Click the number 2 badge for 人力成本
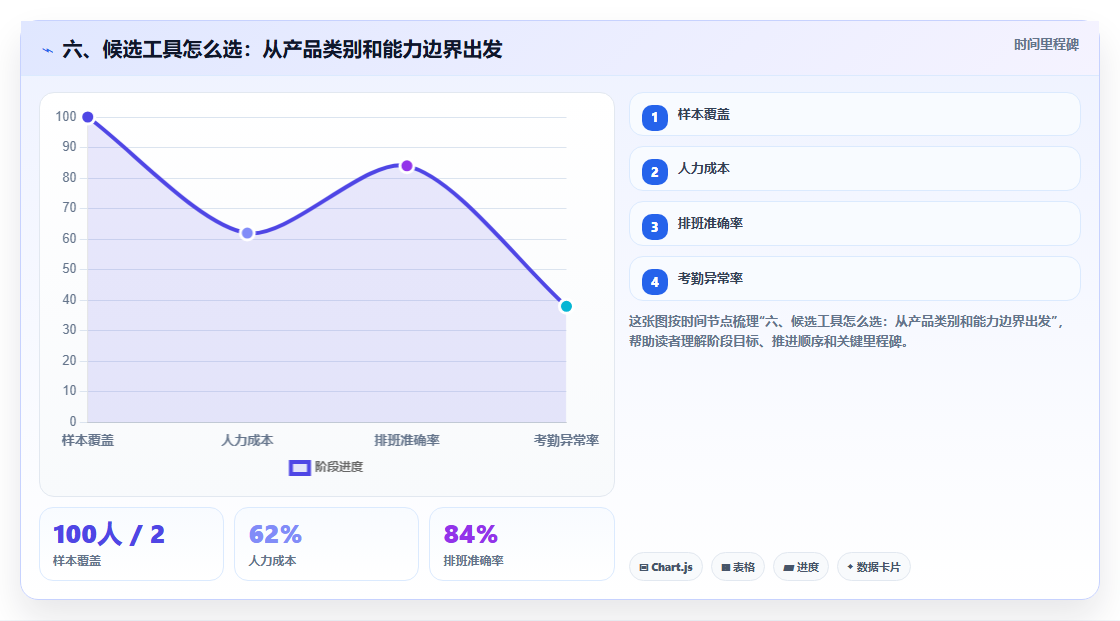 pos(654,172)
